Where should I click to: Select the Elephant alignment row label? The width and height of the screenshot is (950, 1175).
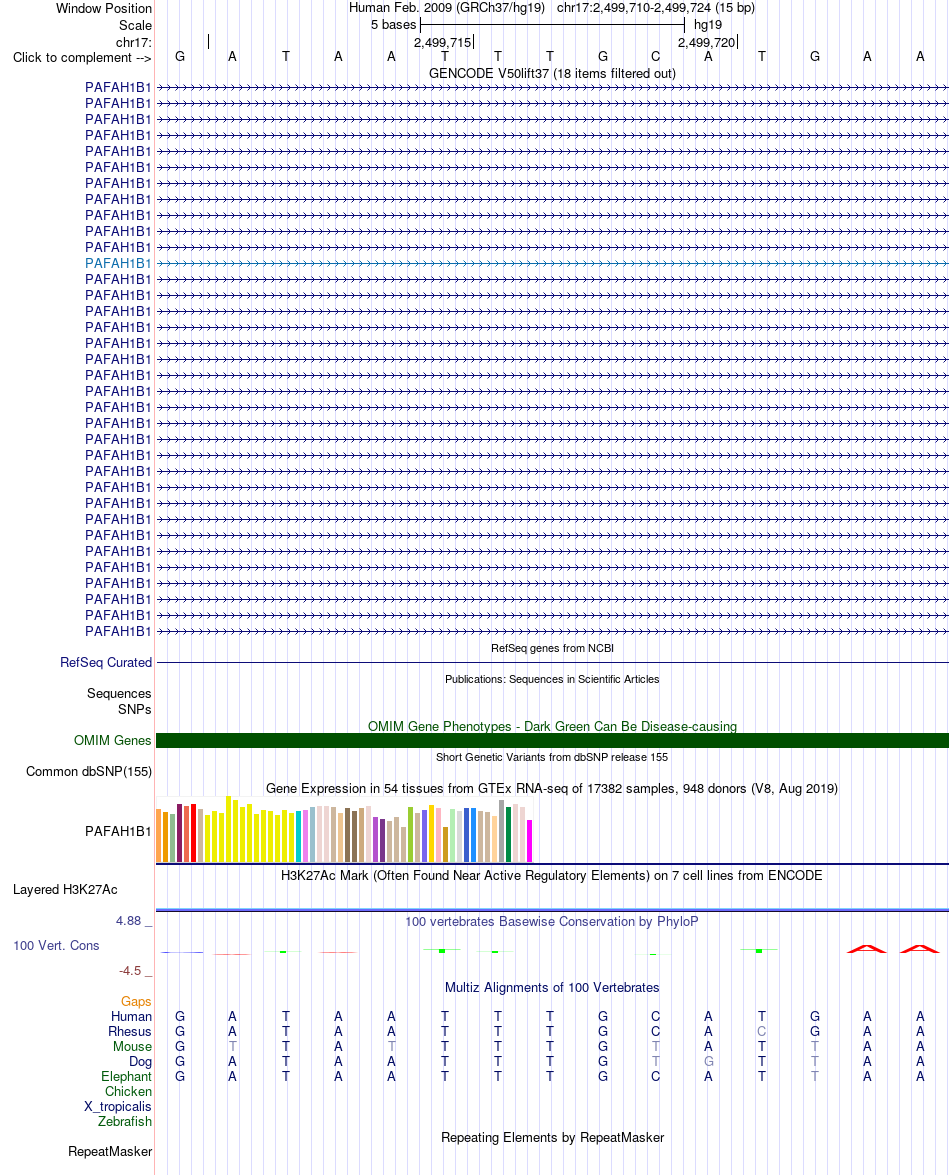127,1077
